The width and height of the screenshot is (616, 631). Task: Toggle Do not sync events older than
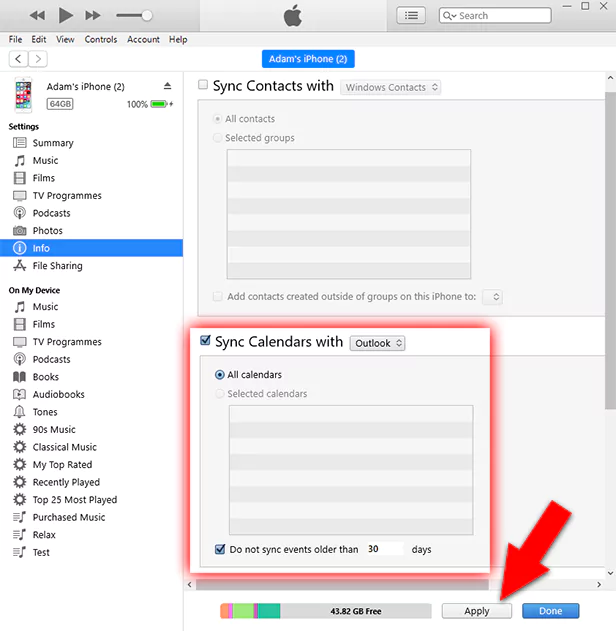pyautogui.click(x=220, y=549)
